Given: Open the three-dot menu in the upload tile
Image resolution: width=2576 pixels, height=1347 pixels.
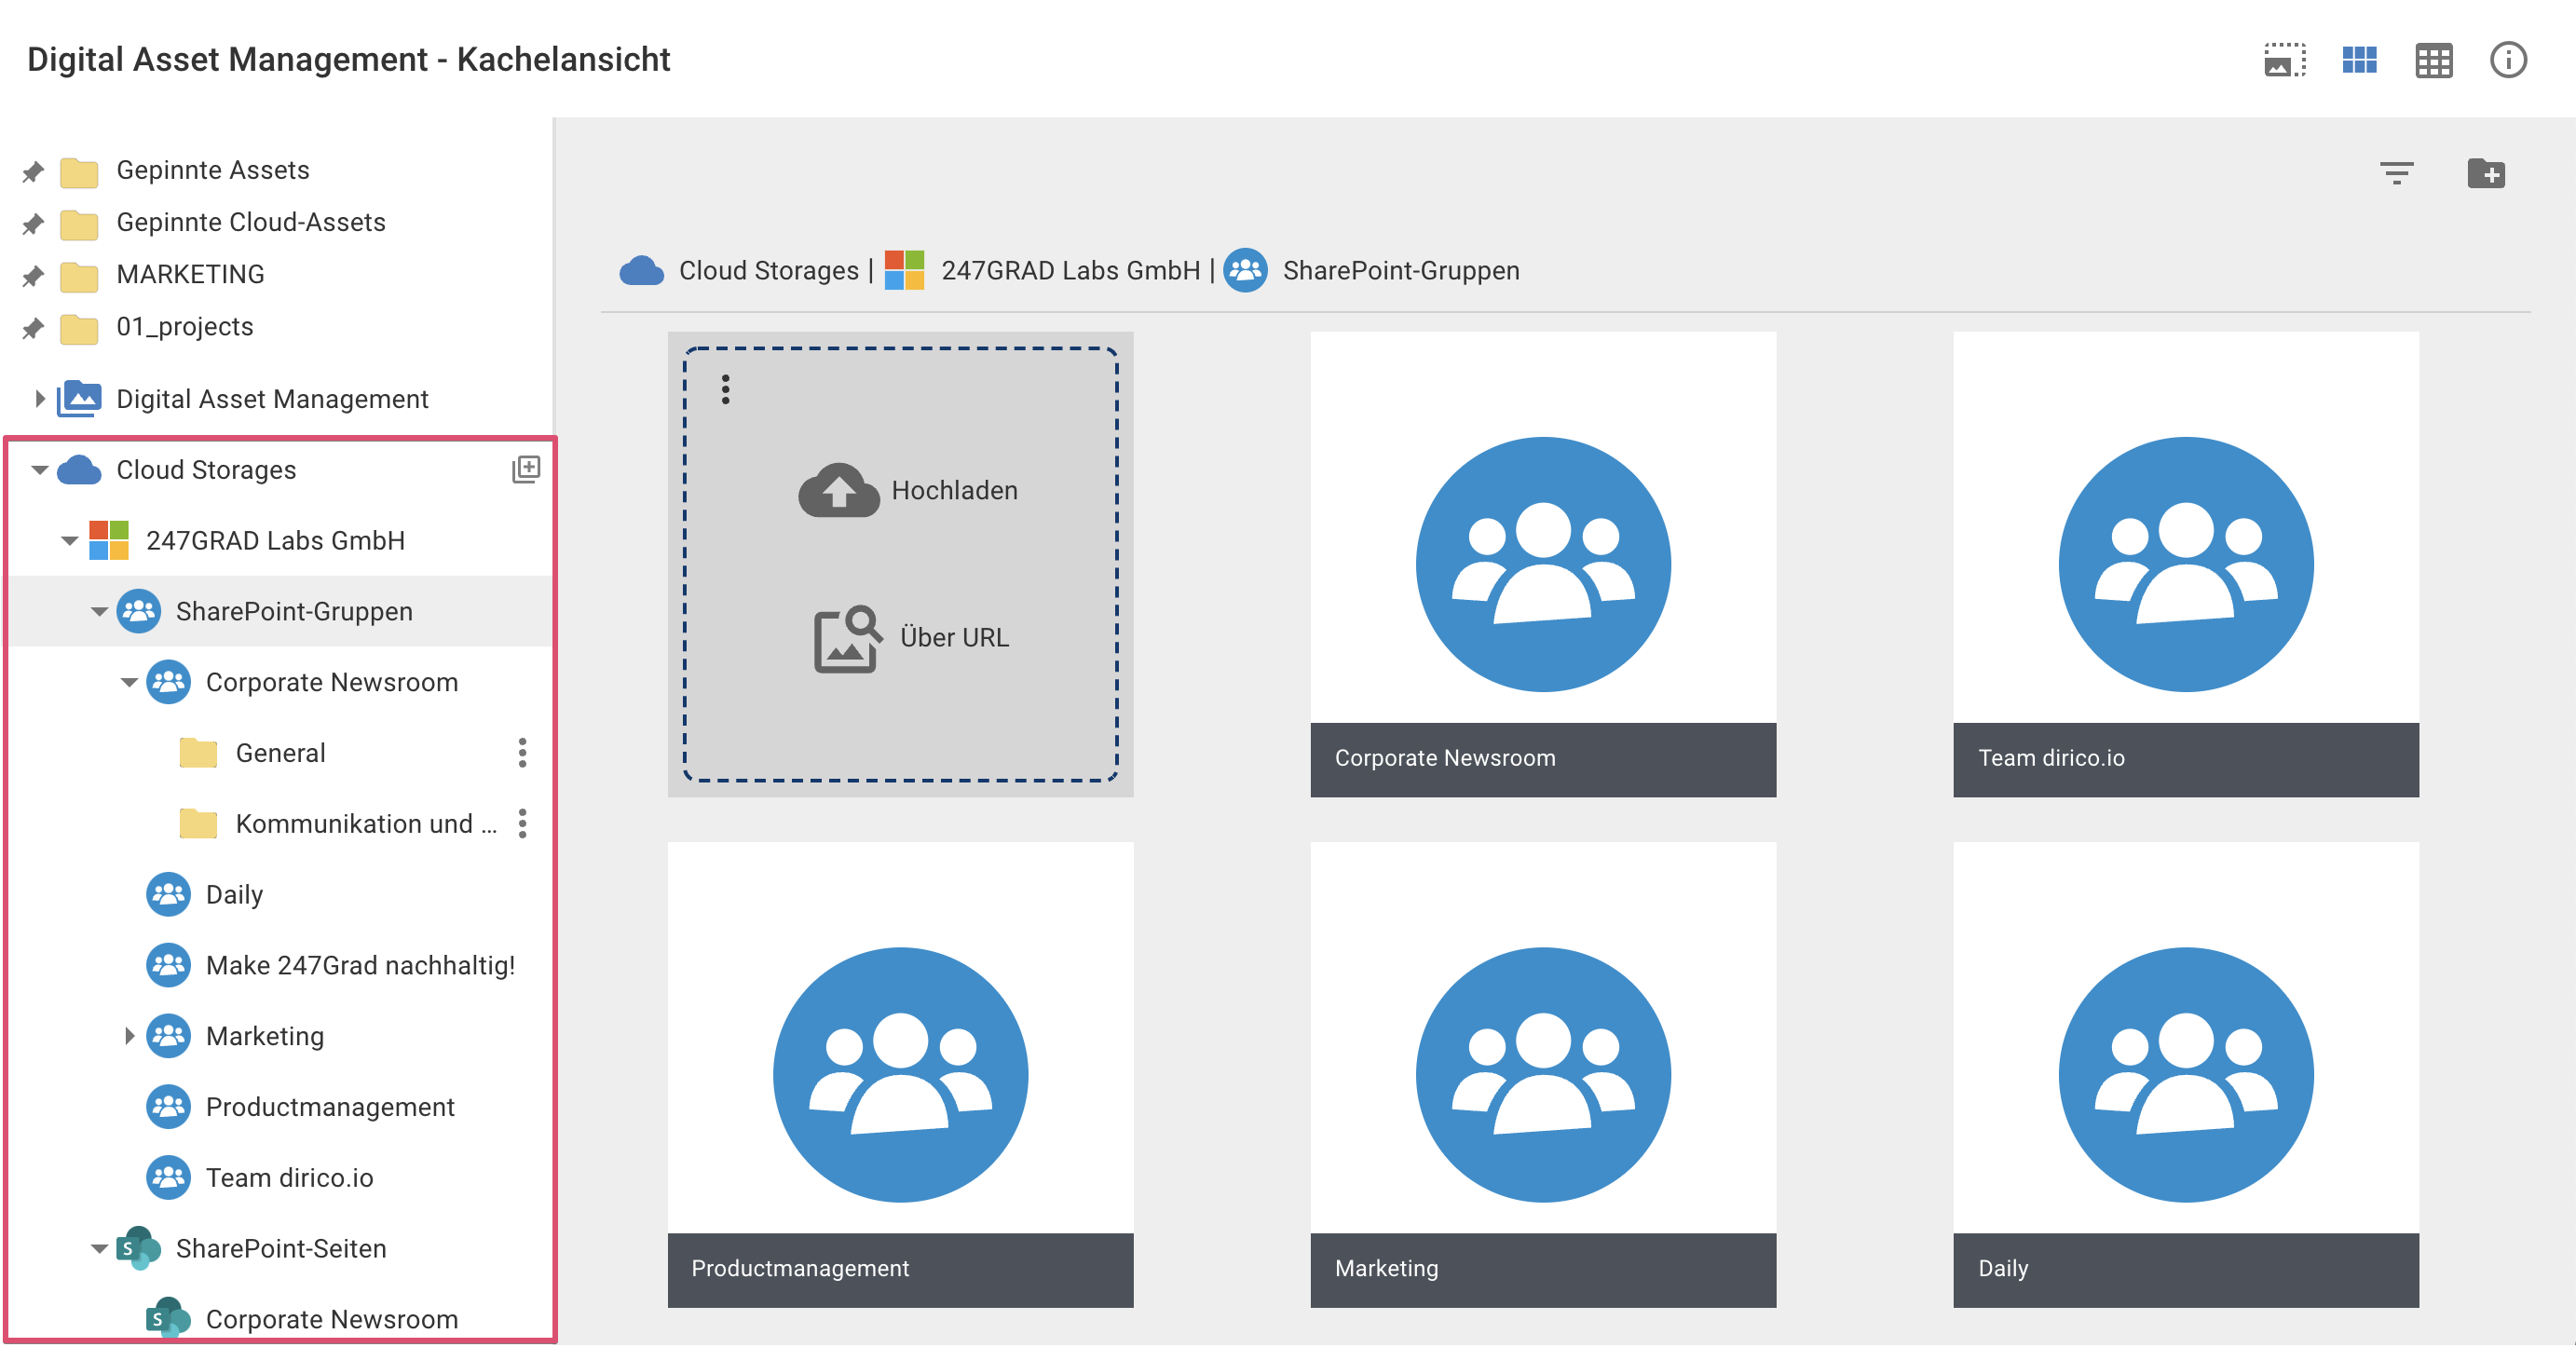Looking at the screenshot, I should point(726,390).
